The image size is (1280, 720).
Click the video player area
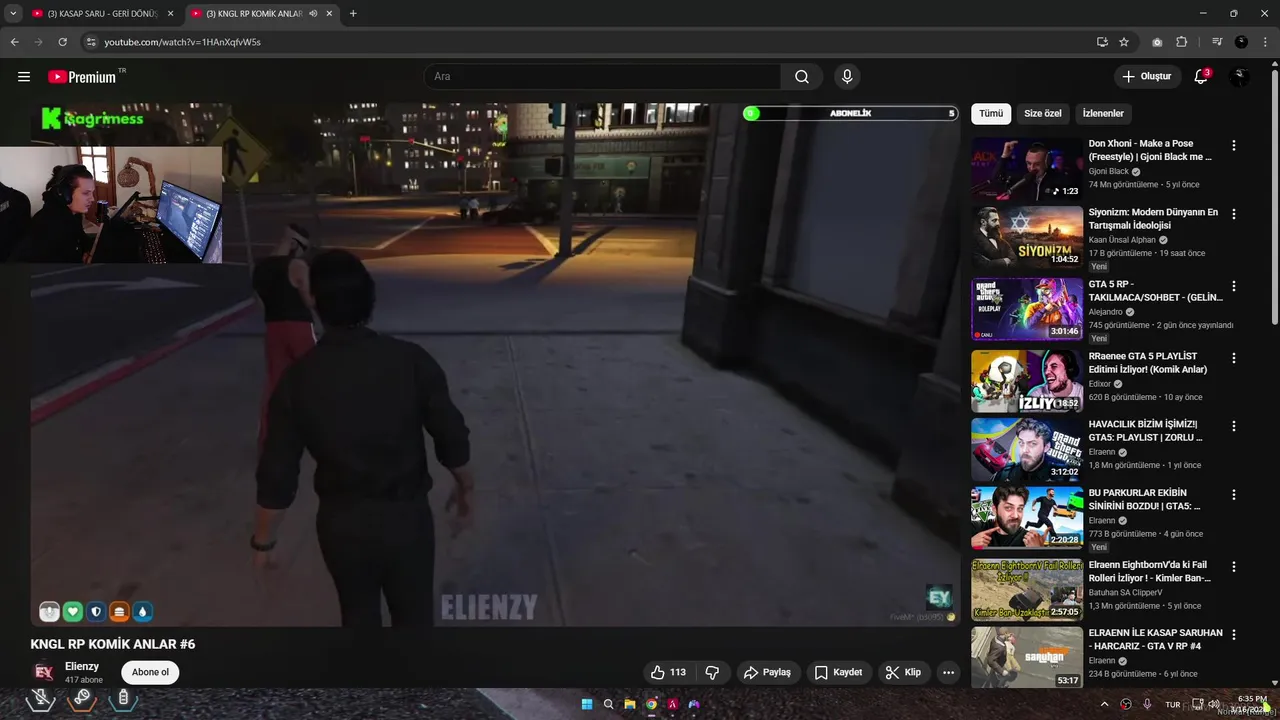click(x=495, y=364)
